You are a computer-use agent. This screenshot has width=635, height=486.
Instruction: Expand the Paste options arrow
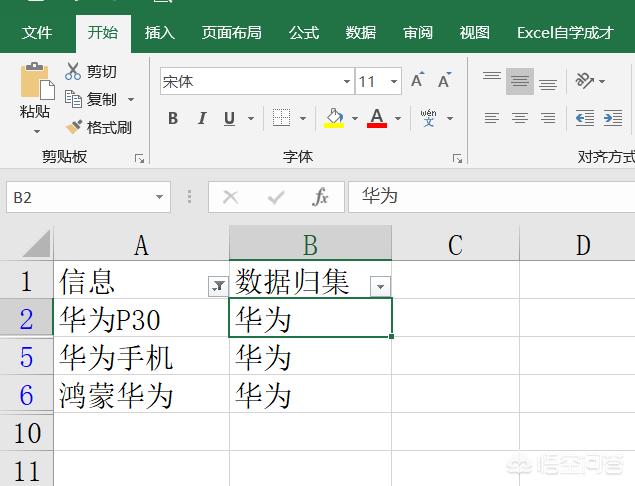click(x=37, y=131)
